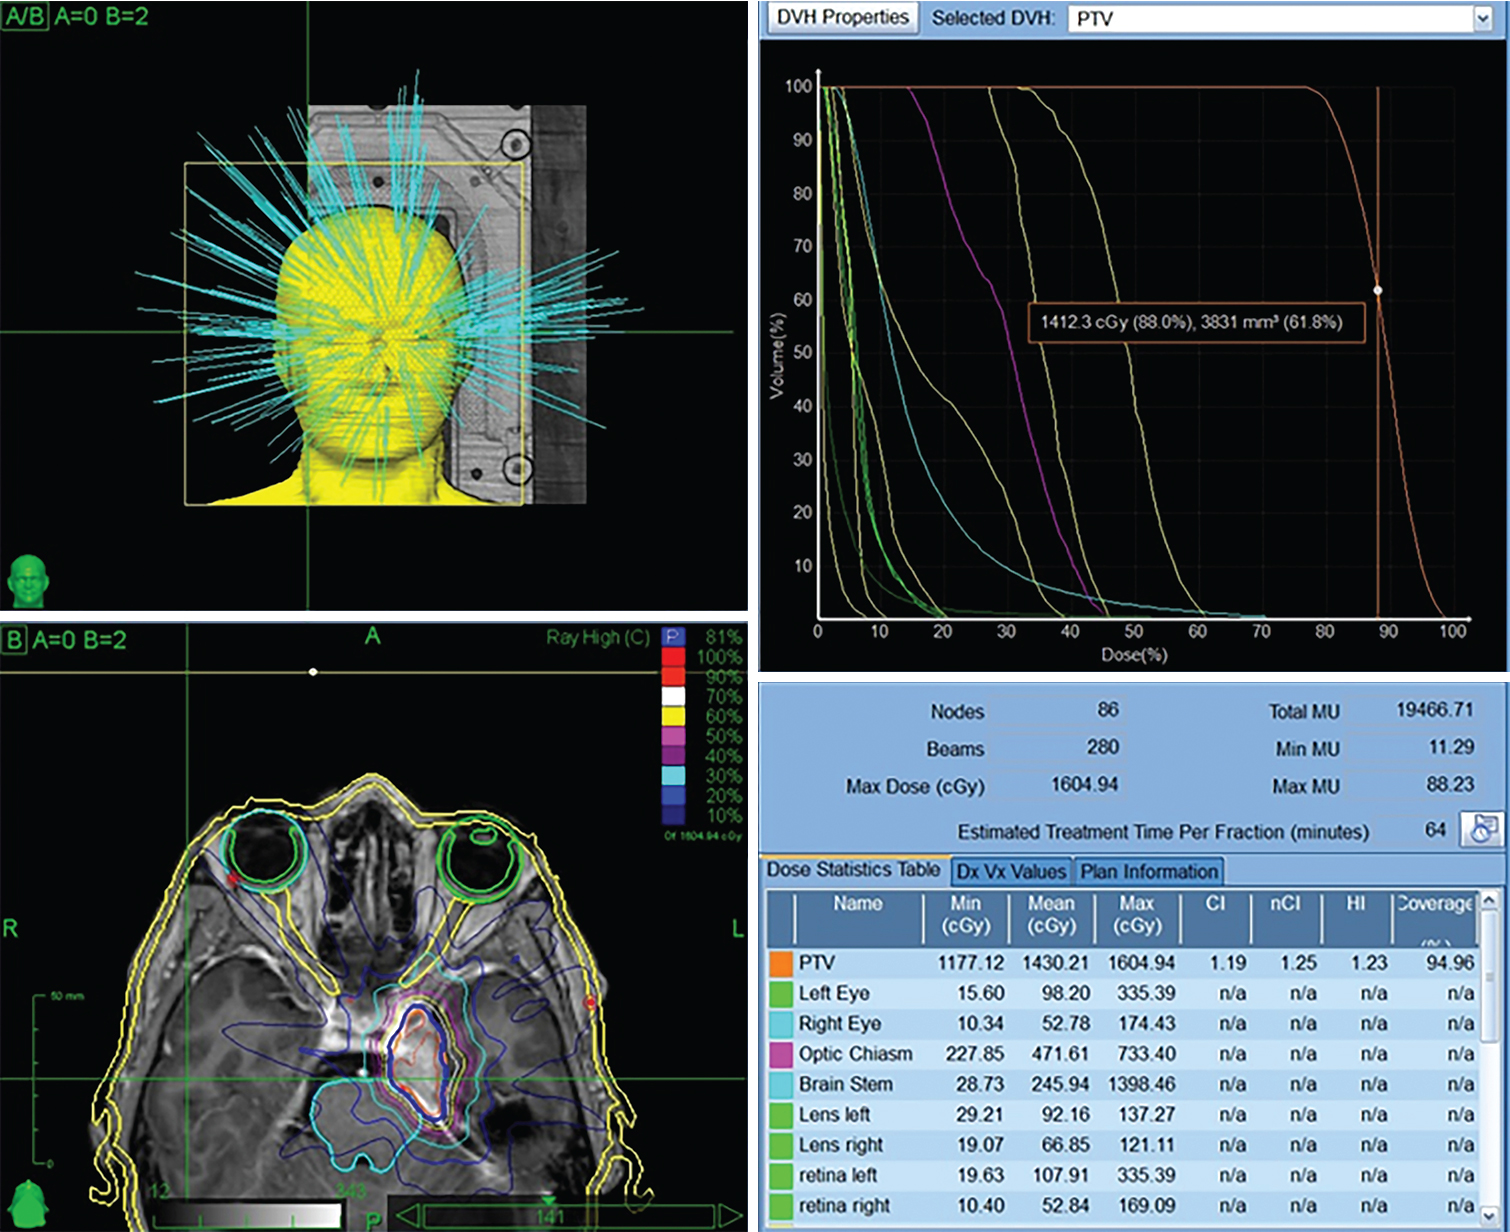Screen dimensions: 1510x1232
Task: Click the grayscale window level bar
Action: tap(246, 1214)
